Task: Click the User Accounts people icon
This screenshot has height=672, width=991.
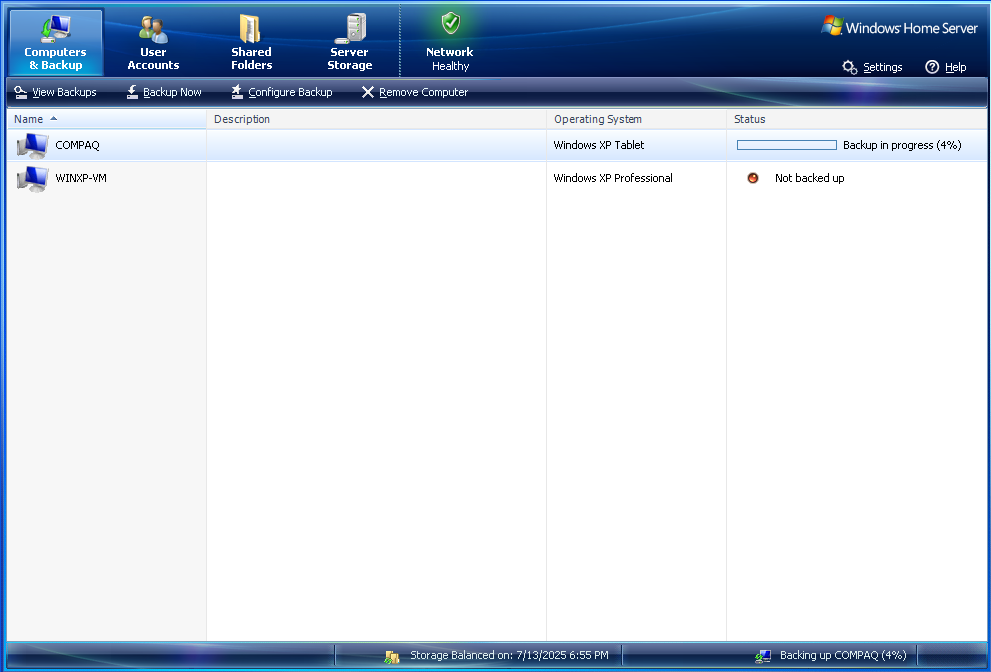Action: [153, 28]
